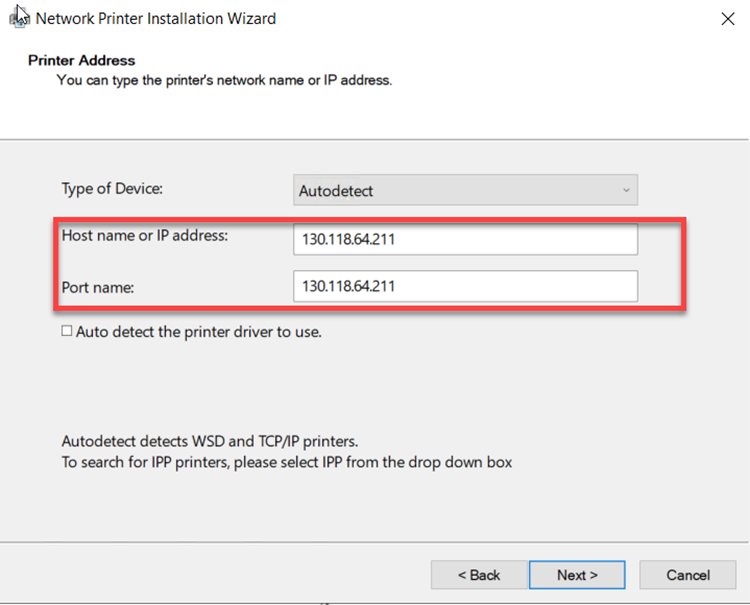The image size is (750, 605).
Task: Click the printer network name instruction text
Action: click(x=224, y=80)
